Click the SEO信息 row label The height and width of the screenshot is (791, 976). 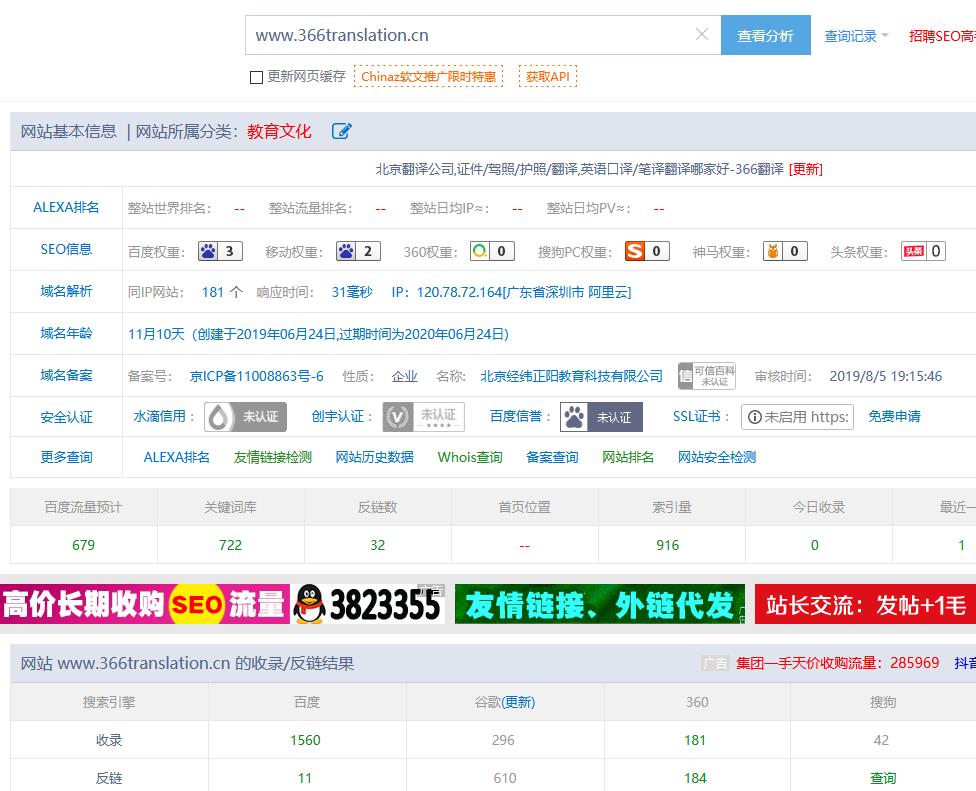tap(66, 249)
